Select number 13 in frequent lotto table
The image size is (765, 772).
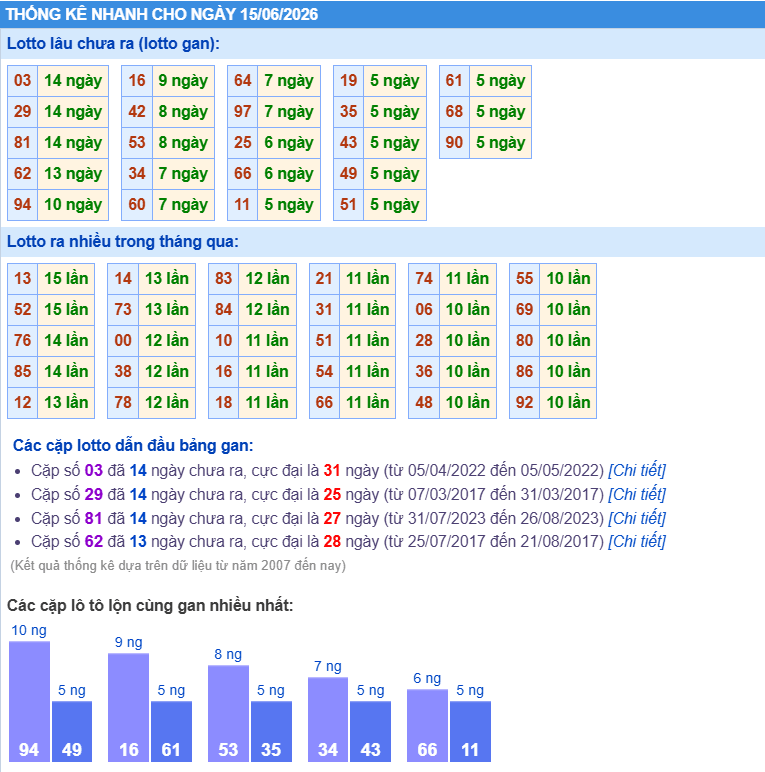point(23,279)
